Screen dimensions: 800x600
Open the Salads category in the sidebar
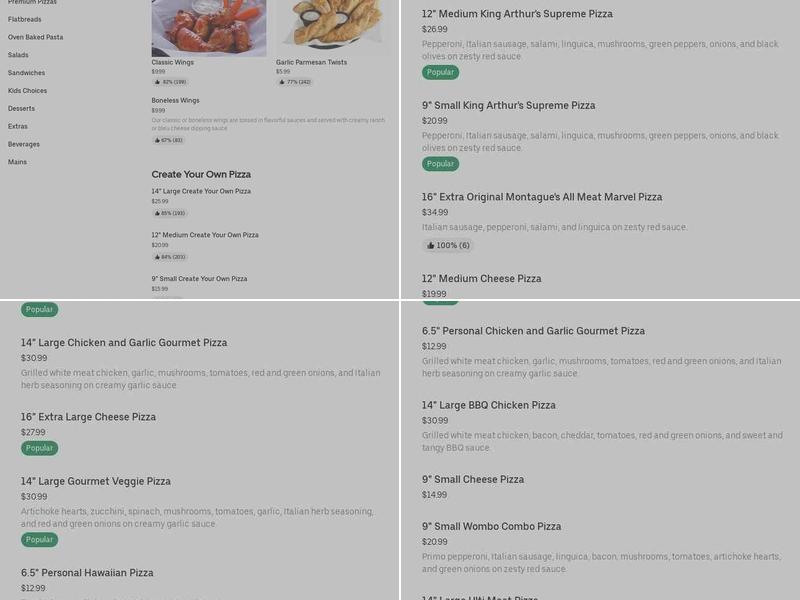(17, 54)
